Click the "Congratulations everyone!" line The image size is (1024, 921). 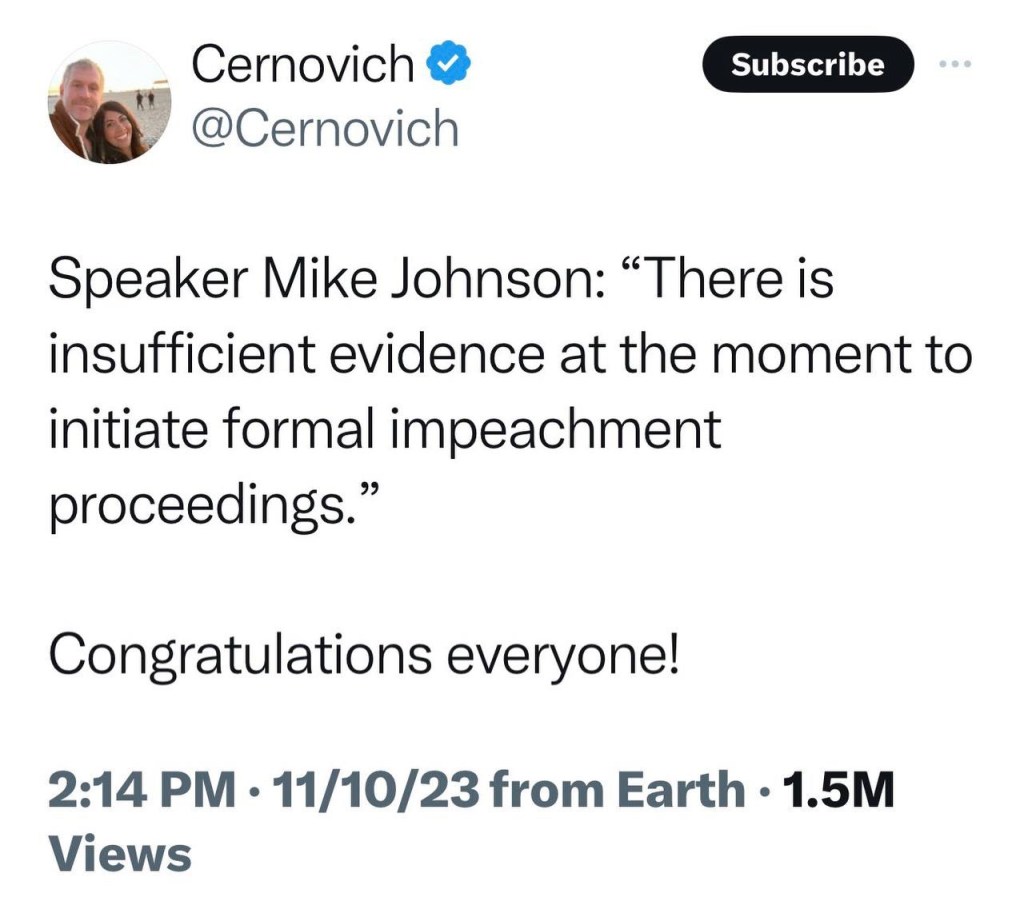[x=364, y=655]
